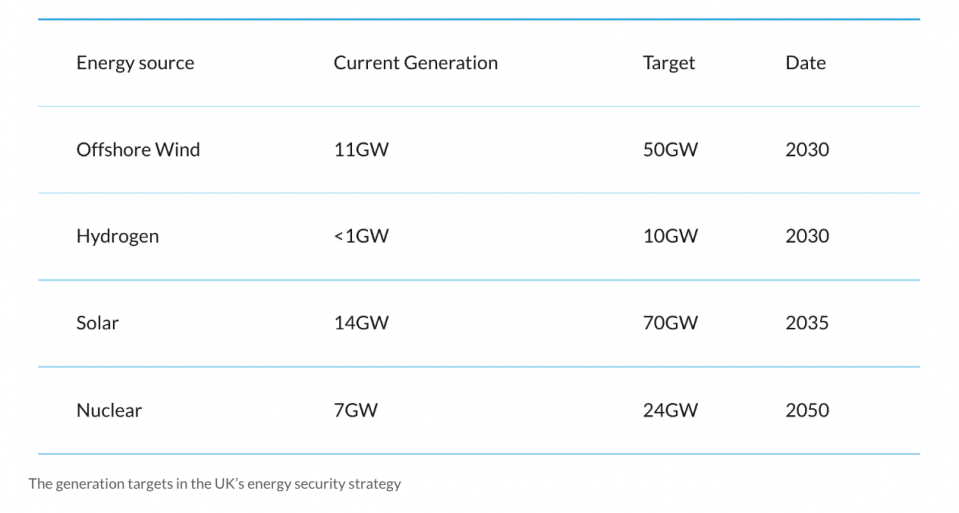The height and width of the screenshot is (513, 959).
Task: Click the 2030 date in Hydrogen row
Action: pos(807,237)
